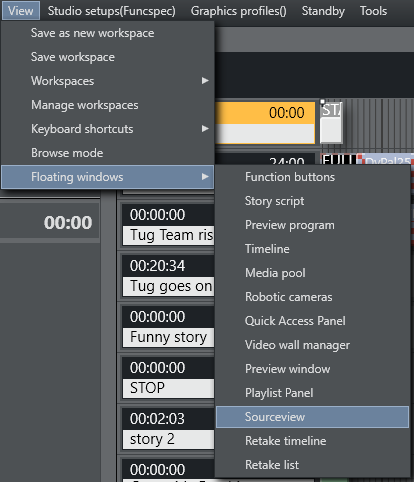Open Studio setups(Funcspec) menu
The height and width of the screenshot is (482, 414).
111,11
